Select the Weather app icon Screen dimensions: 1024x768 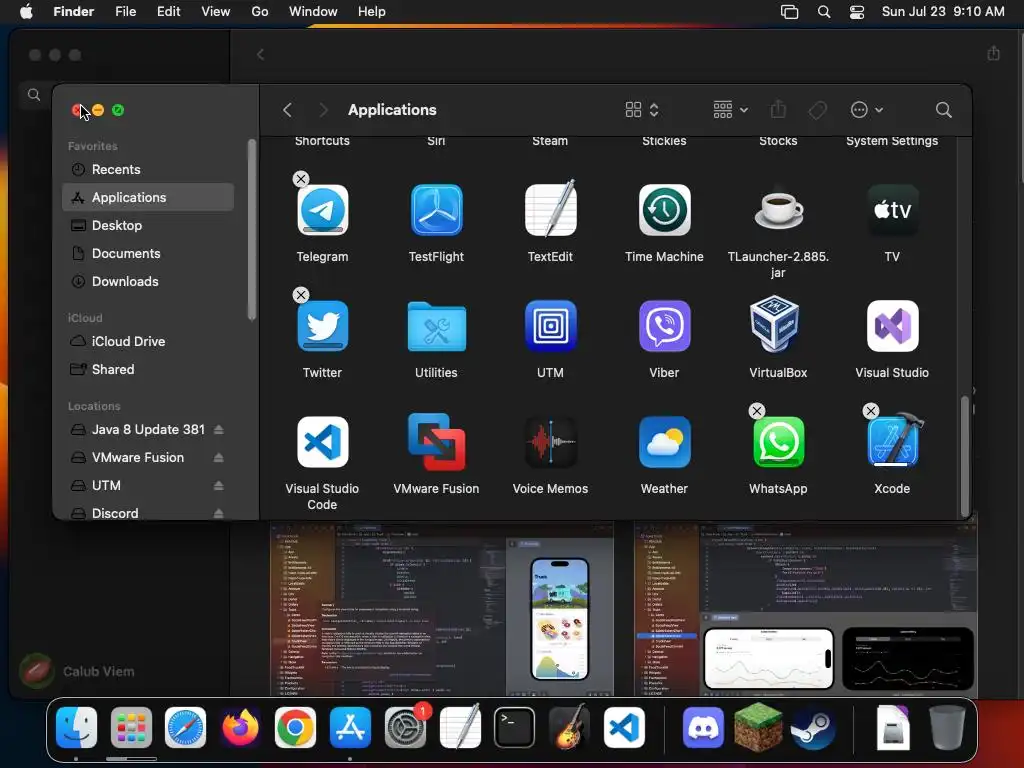tap(664, 442)
